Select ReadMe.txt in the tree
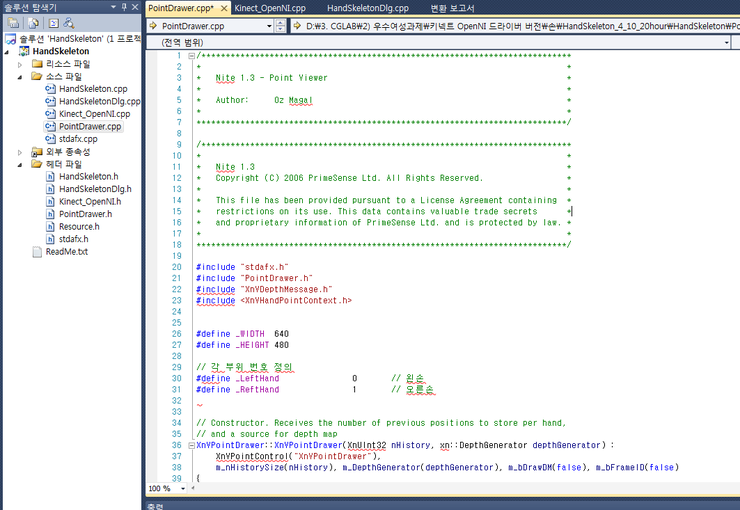Viewport: 740px width, 510px height. (x=67, y=252)
